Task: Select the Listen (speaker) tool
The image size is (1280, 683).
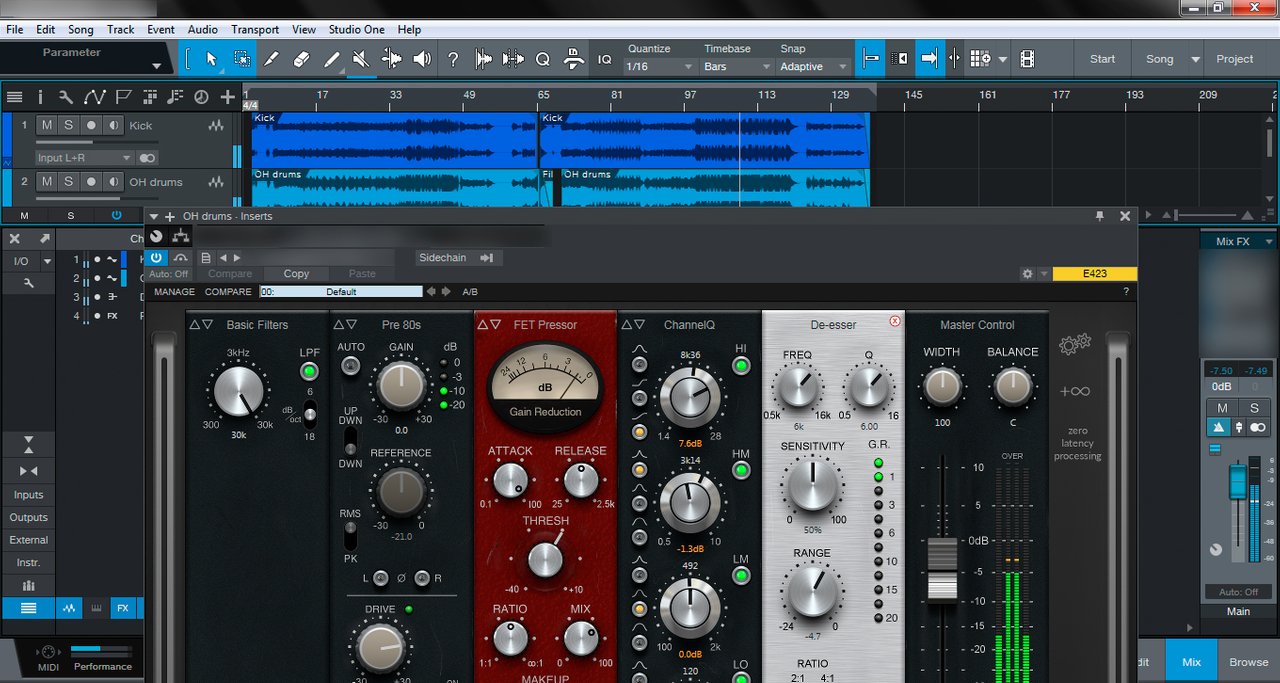Action: coord(422,59)
